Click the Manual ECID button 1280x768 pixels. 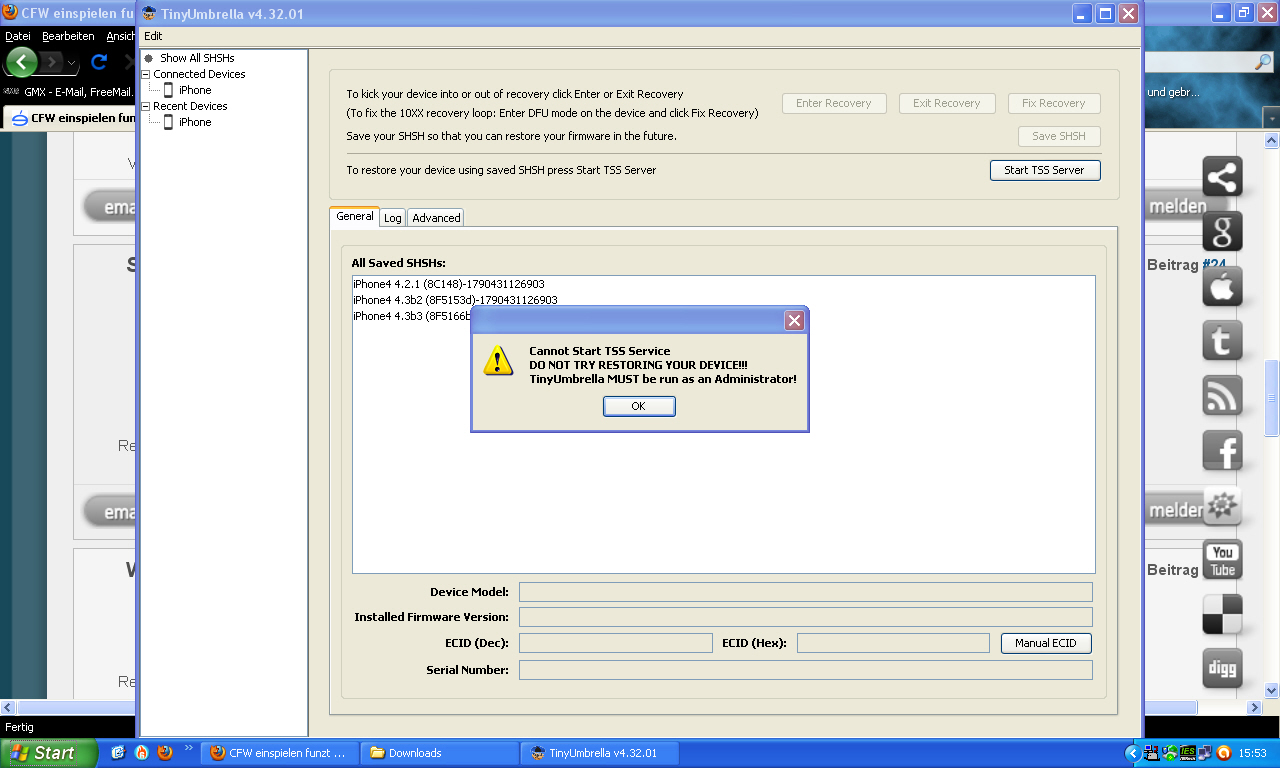[x=1045, y=643]
